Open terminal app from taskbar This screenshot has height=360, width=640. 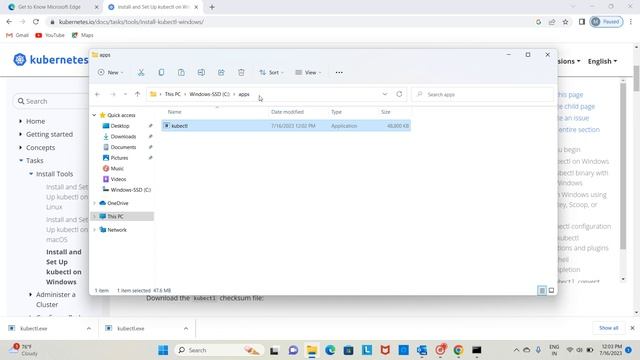pos(477,350)
